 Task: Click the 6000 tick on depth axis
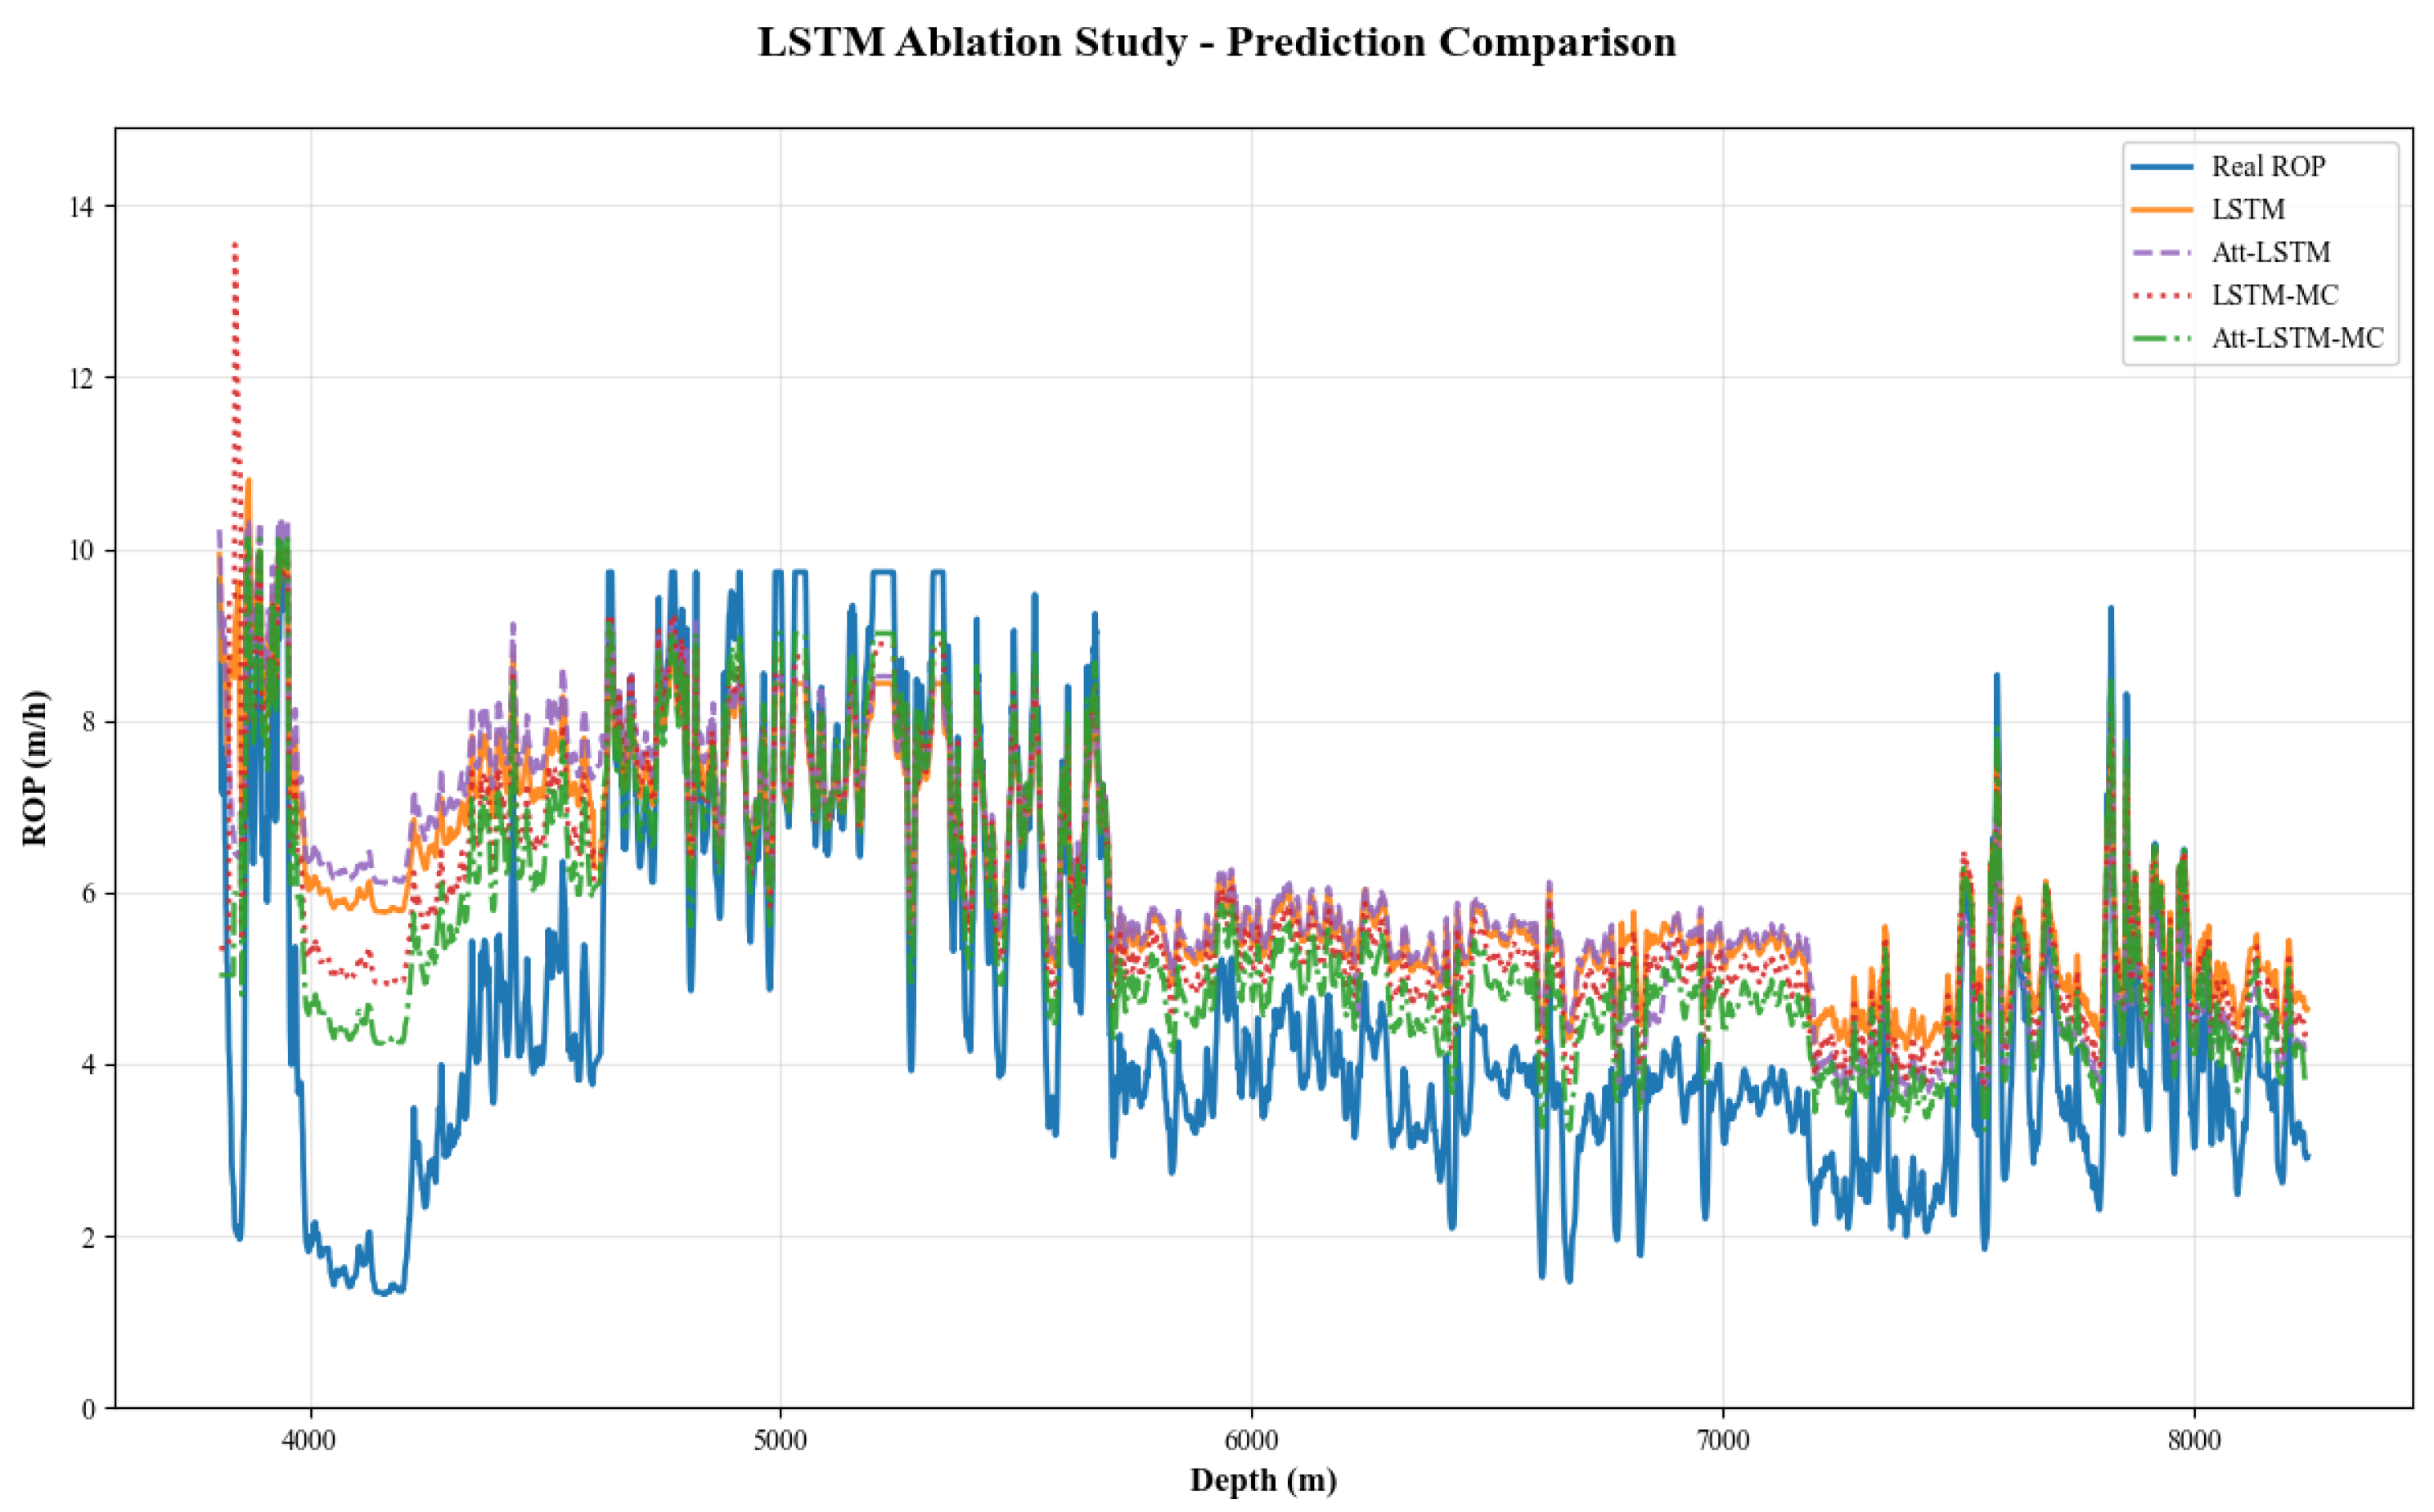coord(1252,1441)
